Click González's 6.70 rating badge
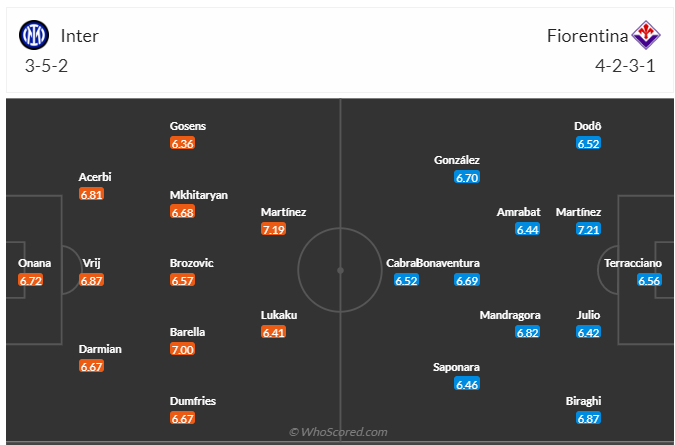 click(467, 177)
